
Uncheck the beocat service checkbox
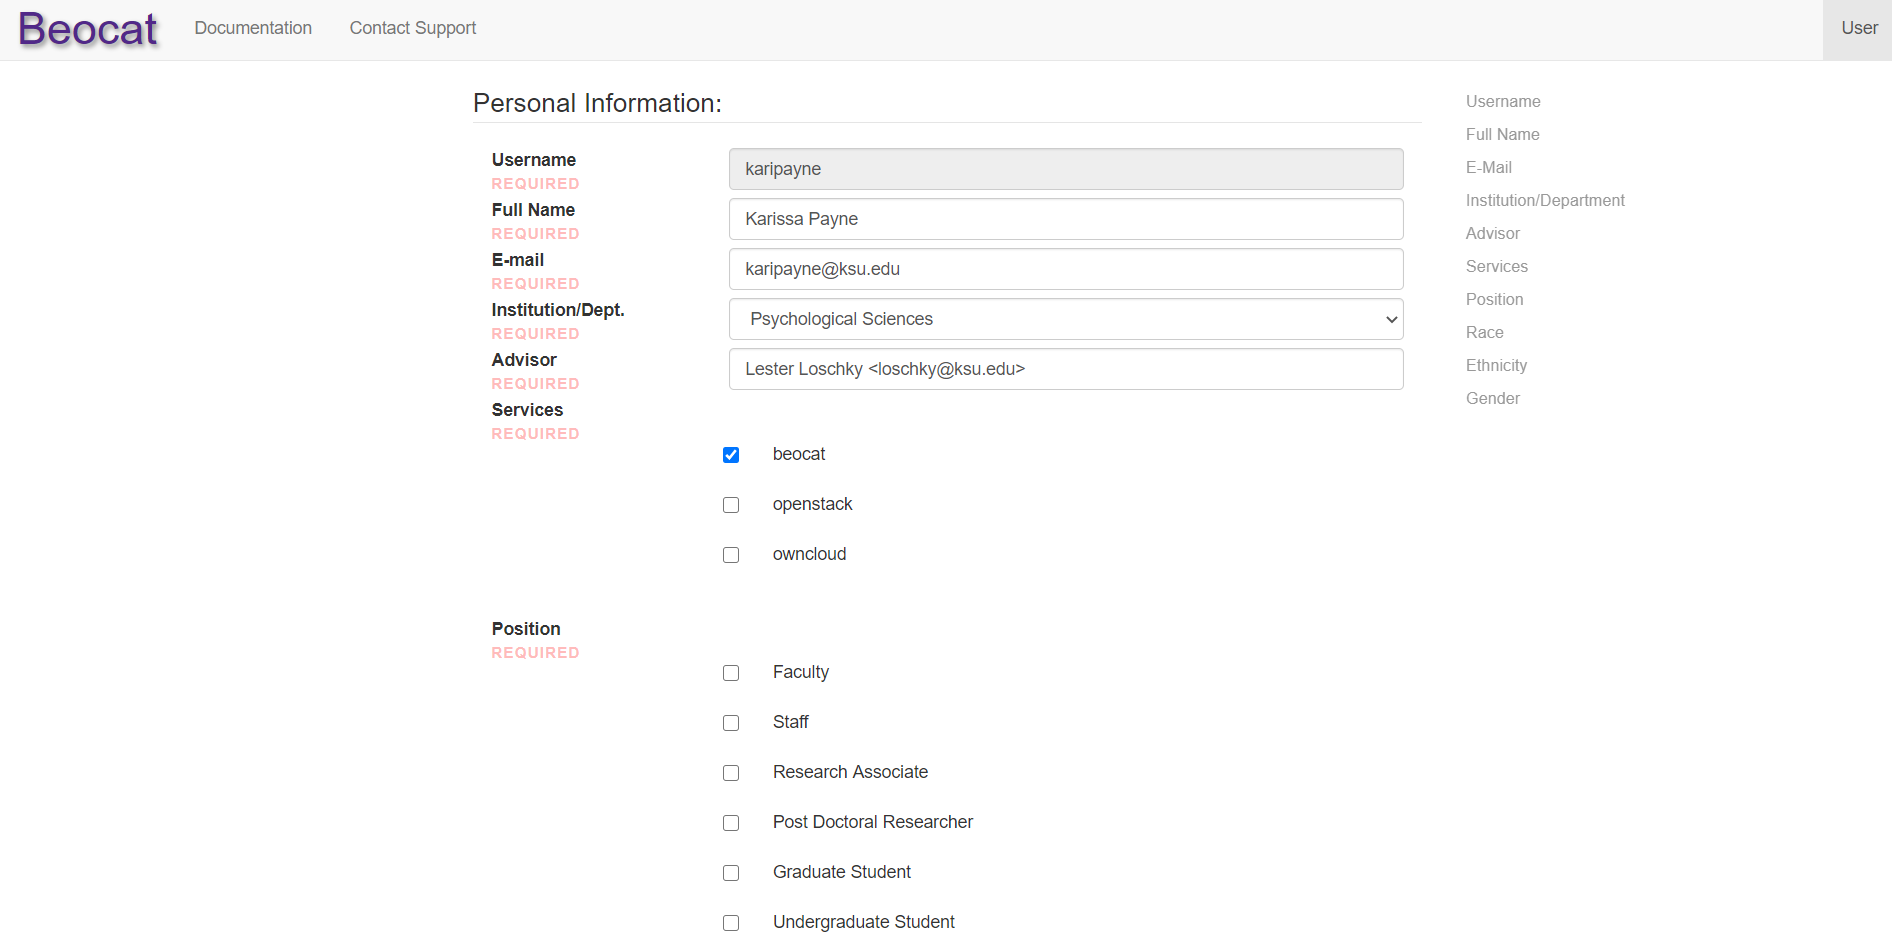(731, 455)
